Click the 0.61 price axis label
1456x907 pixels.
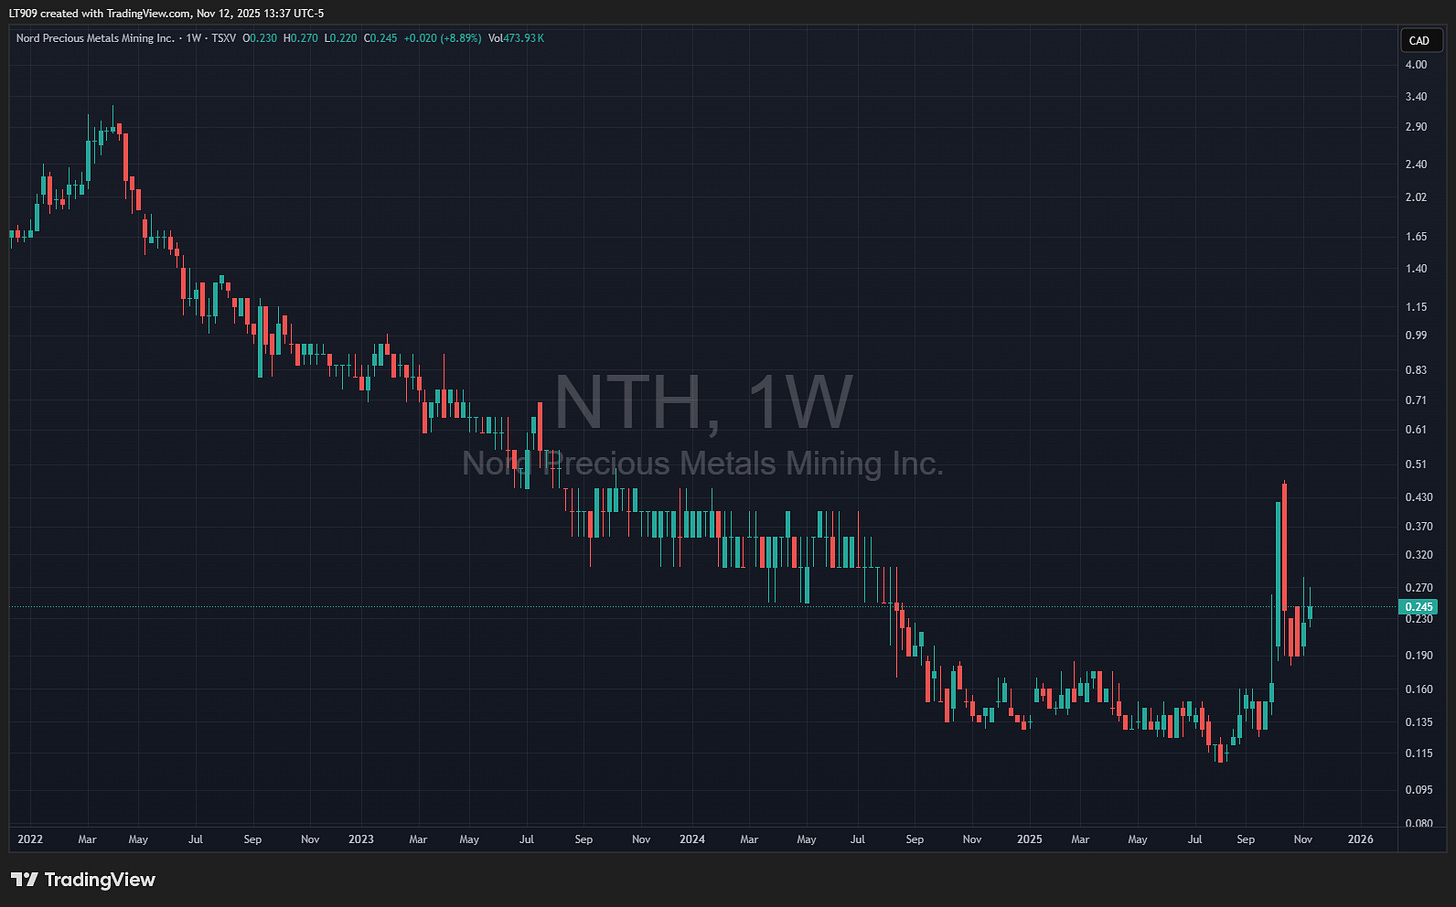pyautogui.click(x=1416, y=430)
